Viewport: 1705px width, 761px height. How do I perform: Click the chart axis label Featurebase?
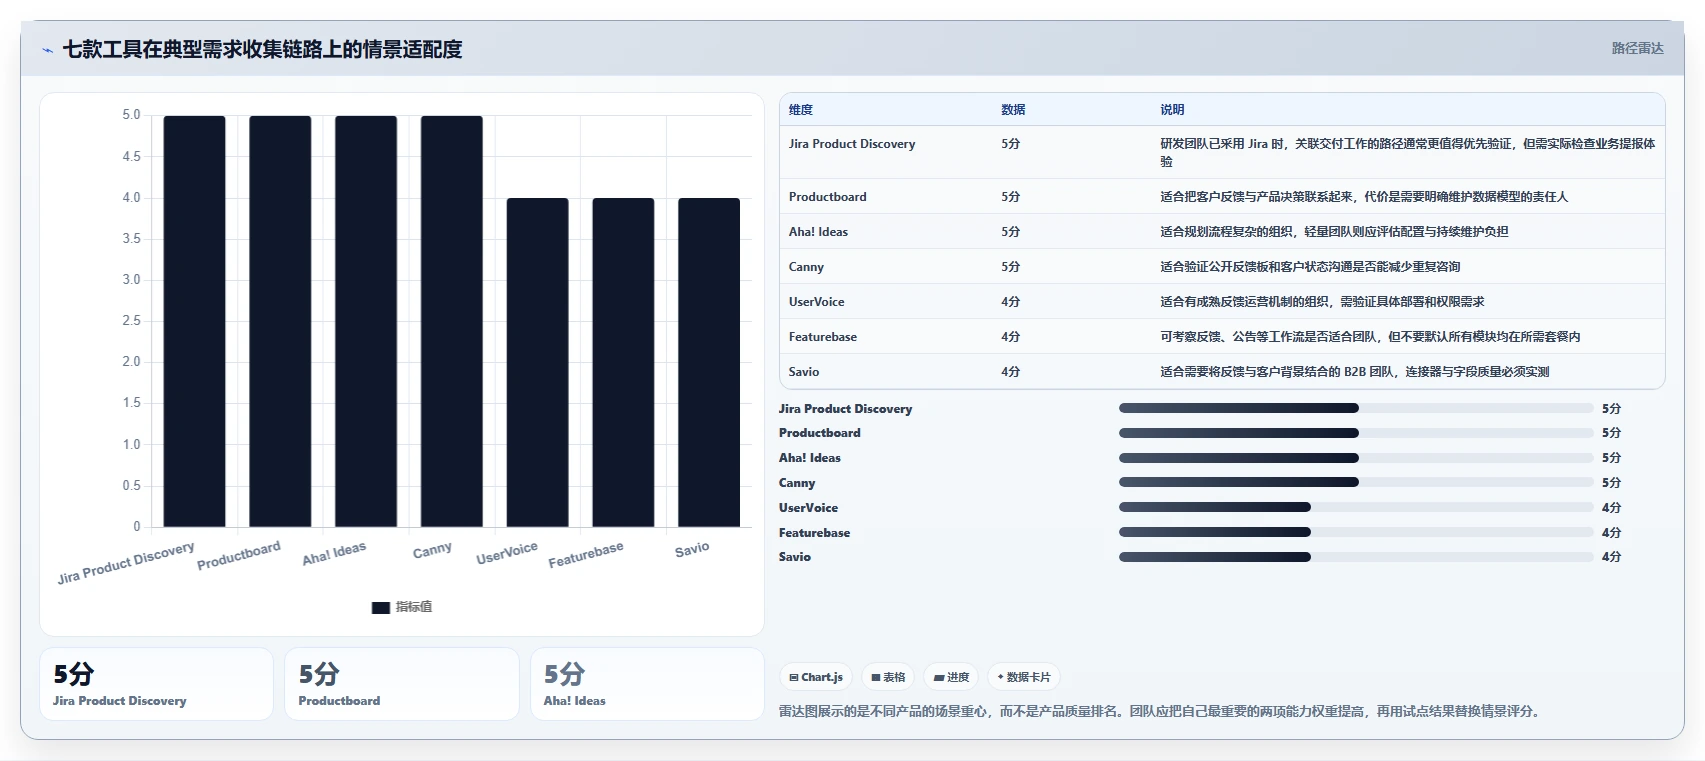click(586, 555)
